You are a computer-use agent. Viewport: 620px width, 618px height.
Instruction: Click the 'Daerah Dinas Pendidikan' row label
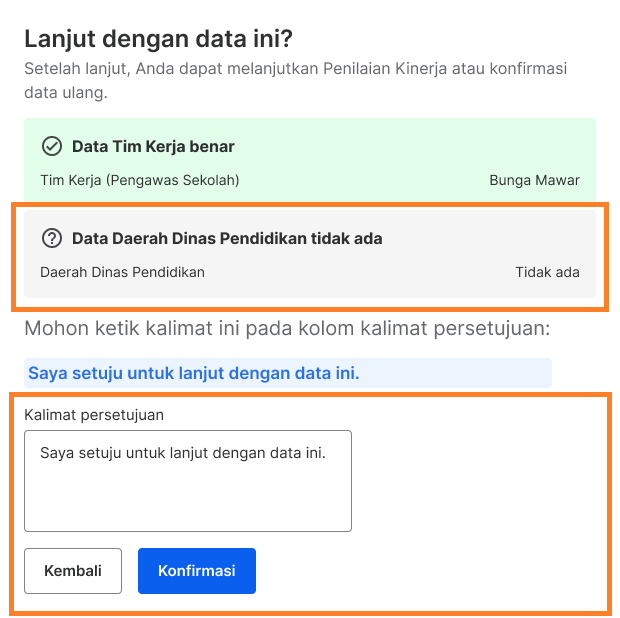(x=123, y=272)
